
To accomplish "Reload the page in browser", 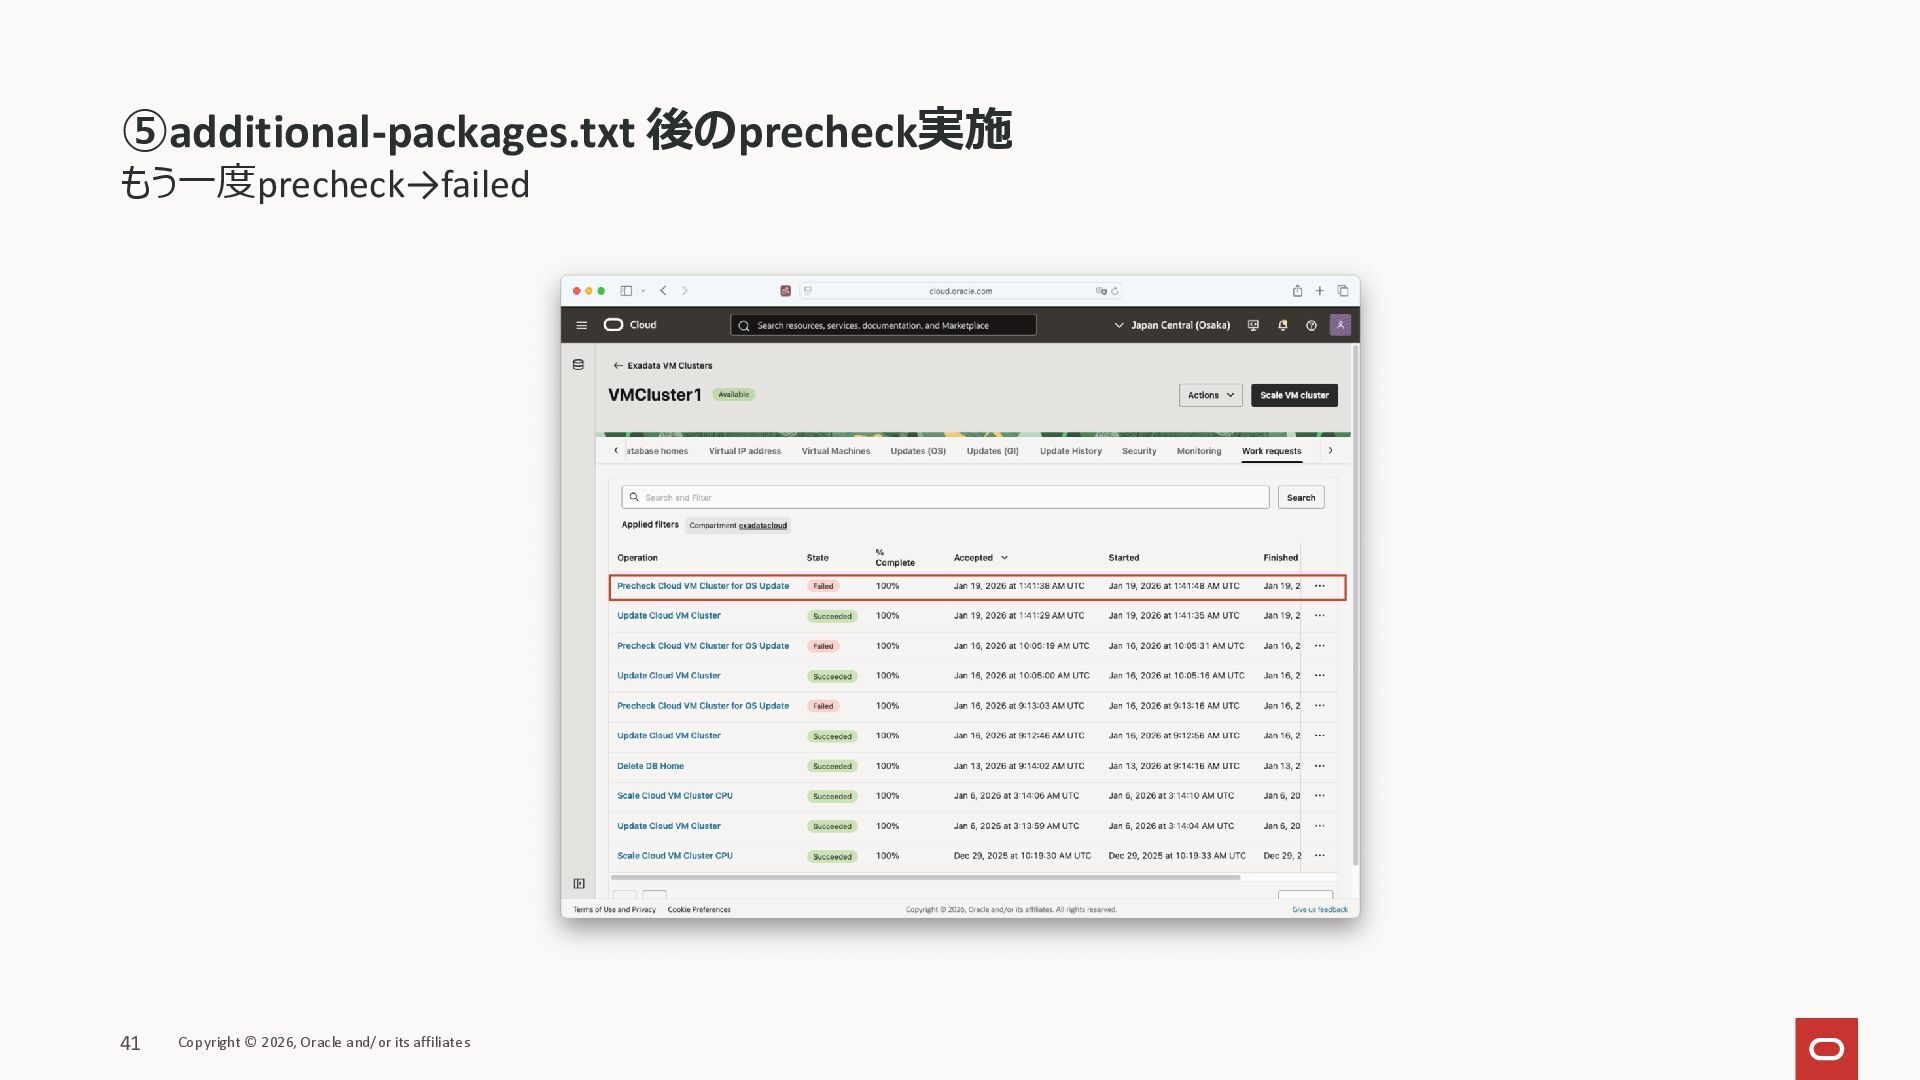I will [x=1115, y=291].
